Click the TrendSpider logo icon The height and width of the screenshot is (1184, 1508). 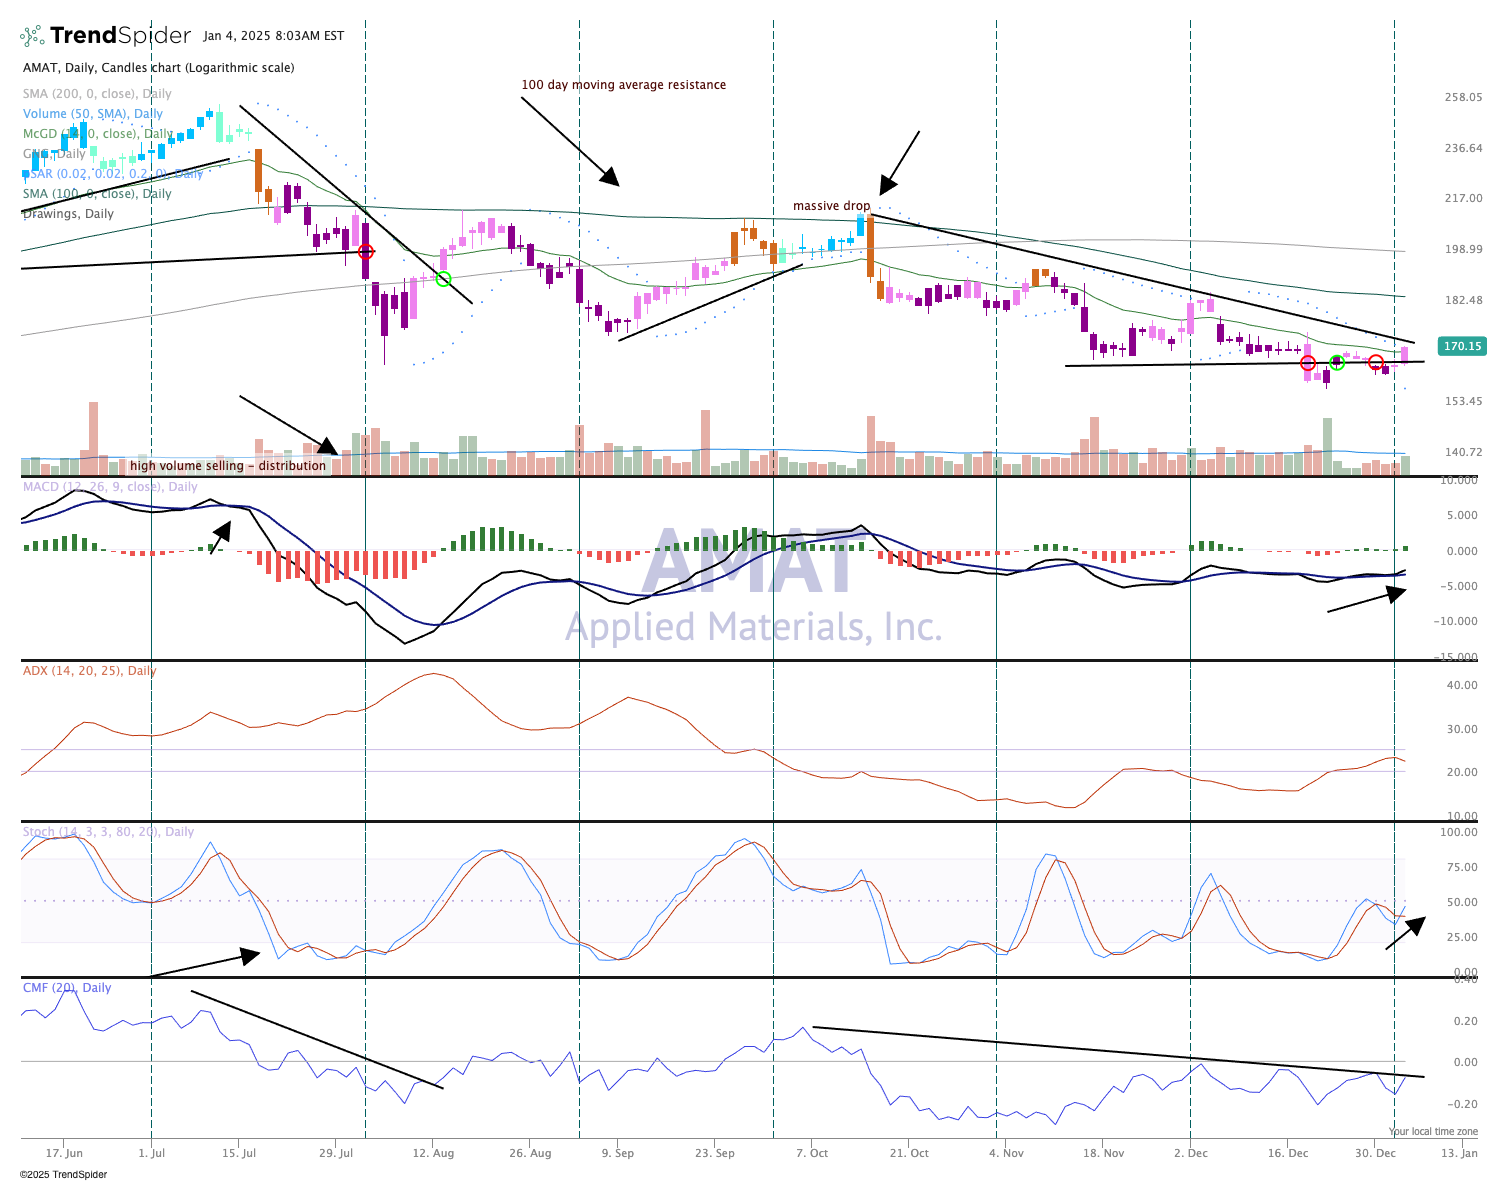[32, 37]
